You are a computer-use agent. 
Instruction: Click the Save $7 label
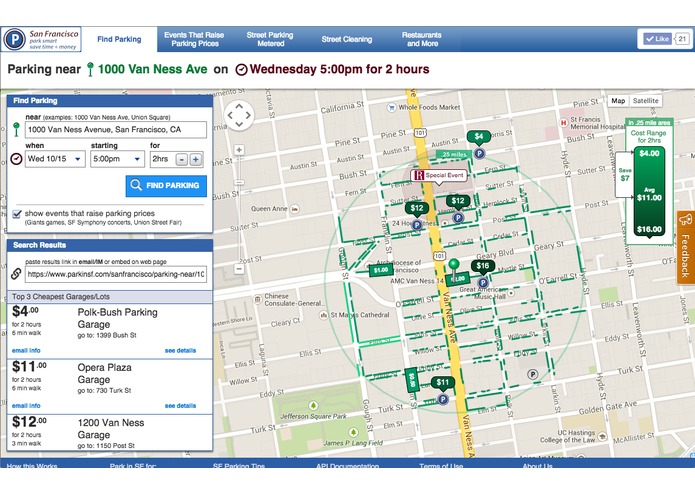(x=625, y=175)
